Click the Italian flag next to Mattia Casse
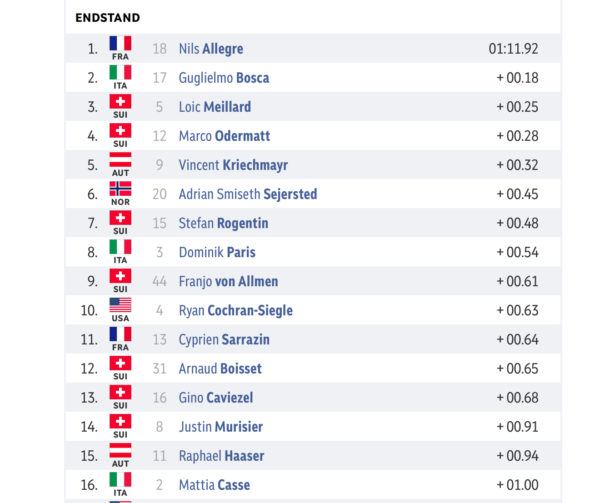This screenshot has width=615, height=503. tap(120, 479)
